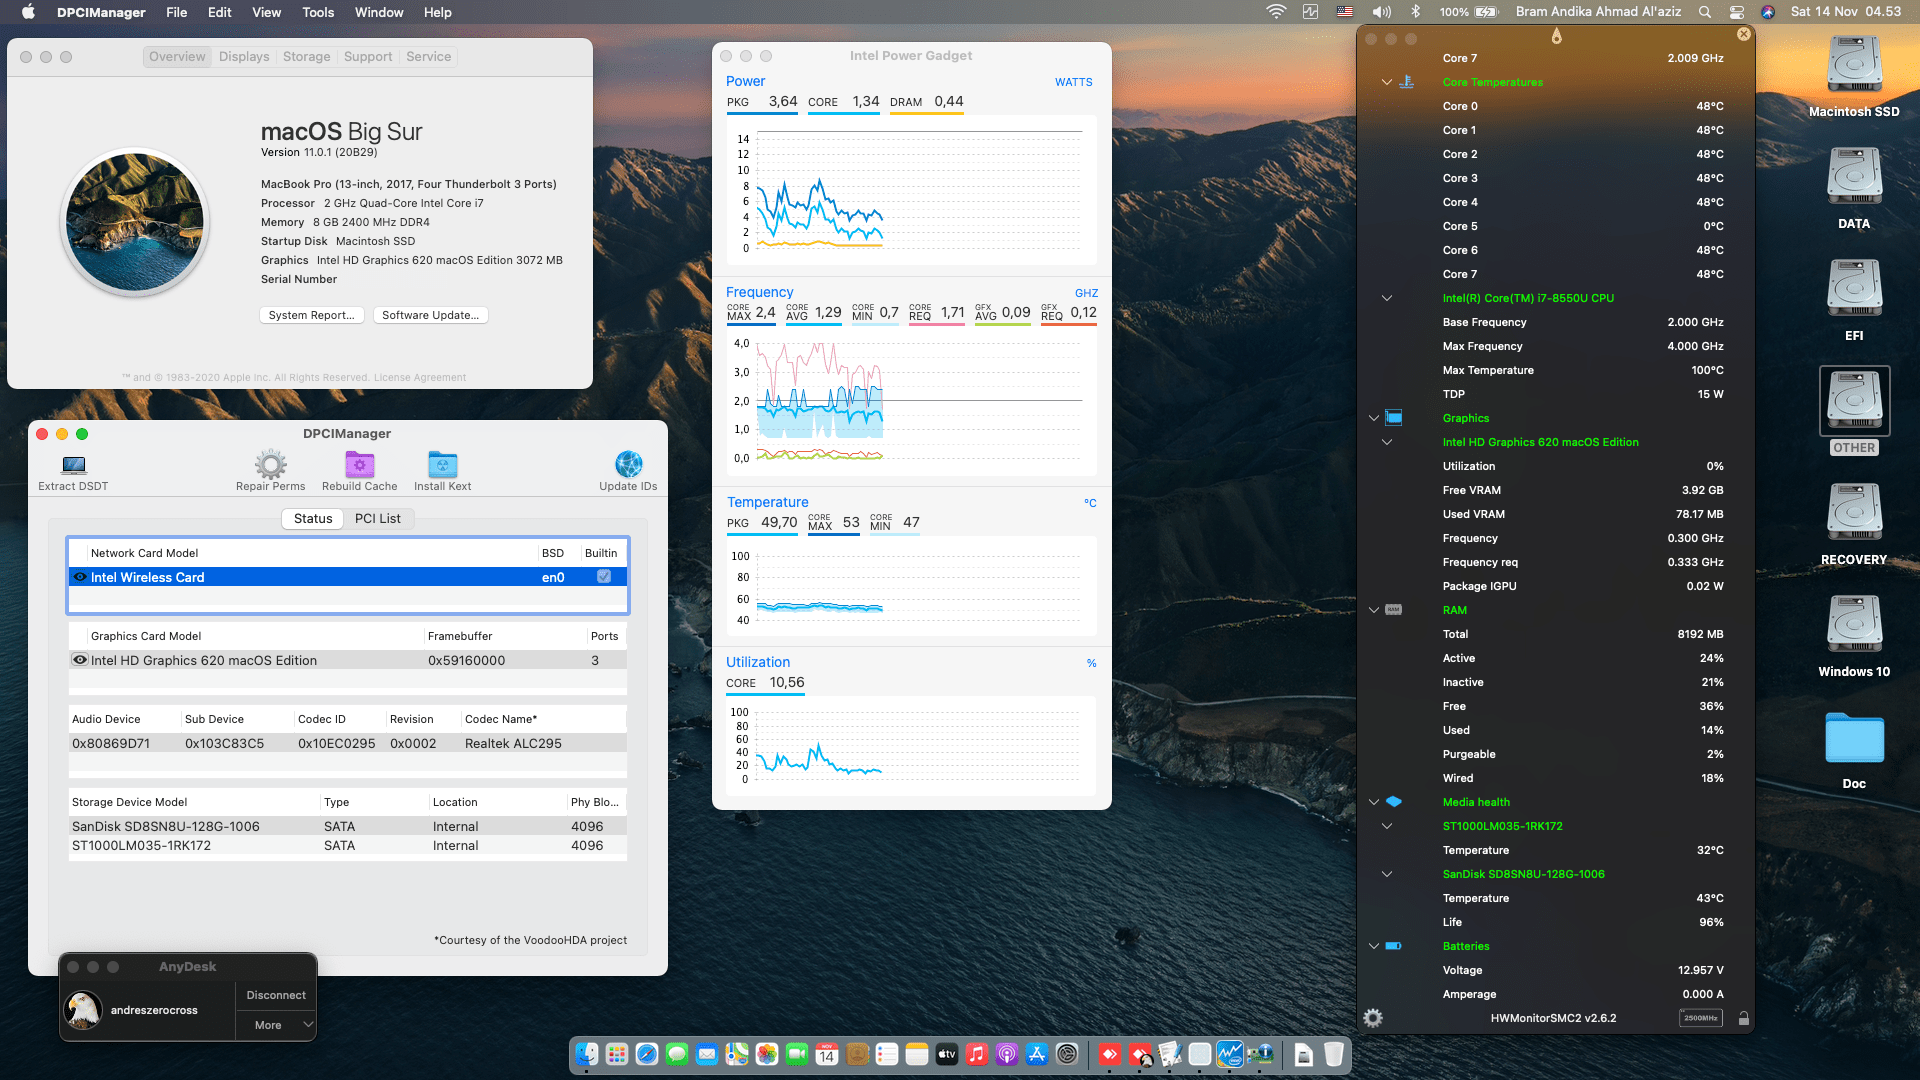
Task: Select the Status tab in DPCIManager
Action: pyautogui.click(x=313, y=518)
